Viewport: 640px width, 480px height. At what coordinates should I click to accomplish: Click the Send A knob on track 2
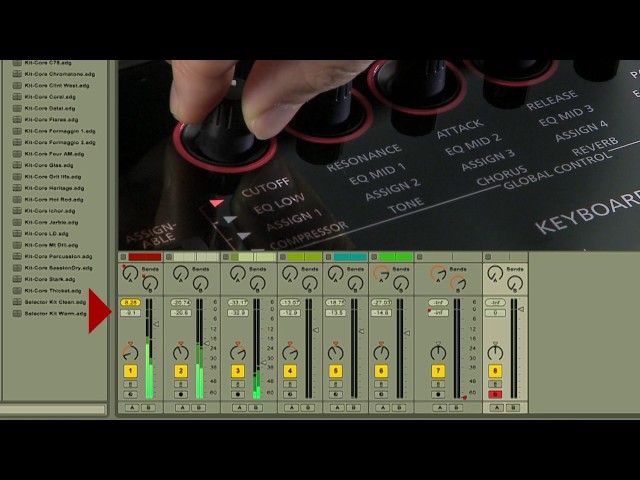coord(181,273)
